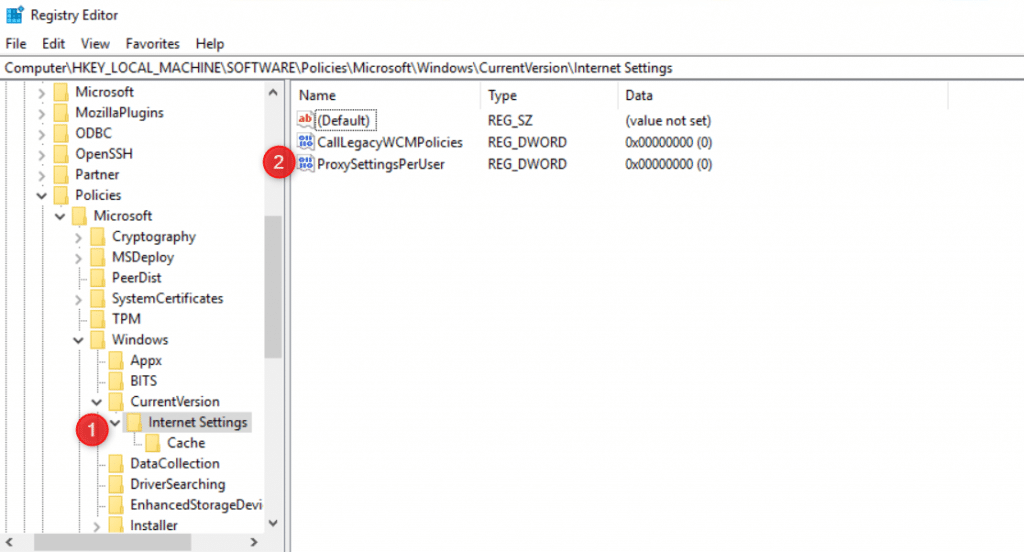Click the CurrentVersion folder icon
Screen dimensions: 1024x552
click(116, 401)
